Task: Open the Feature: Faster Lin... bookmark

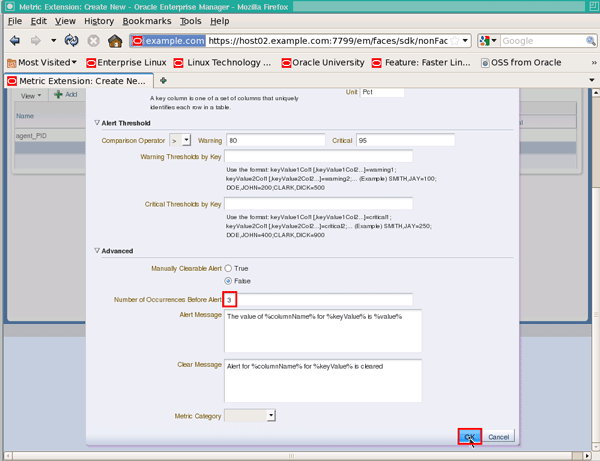Action: click(x=421, y=62)
